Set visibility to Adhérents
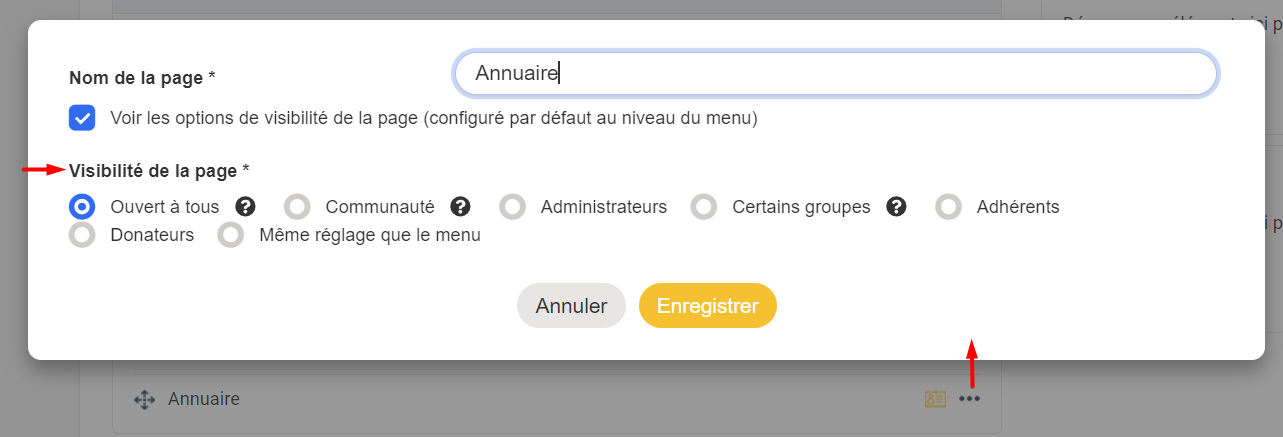The height and width of the screenshot is (437, 1283). click(949, 207)
